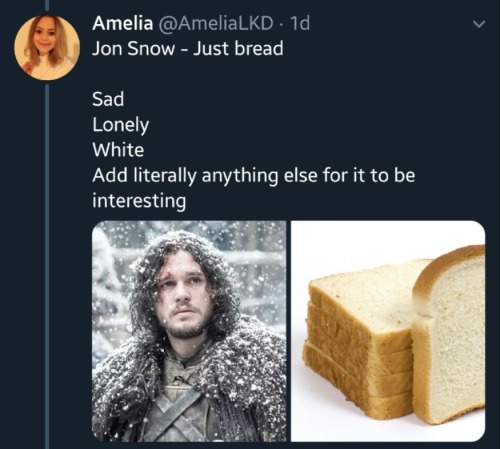The image size is (500, 449).
Task: Click Jon Snow's face in photo
Action: coord(184,297)
